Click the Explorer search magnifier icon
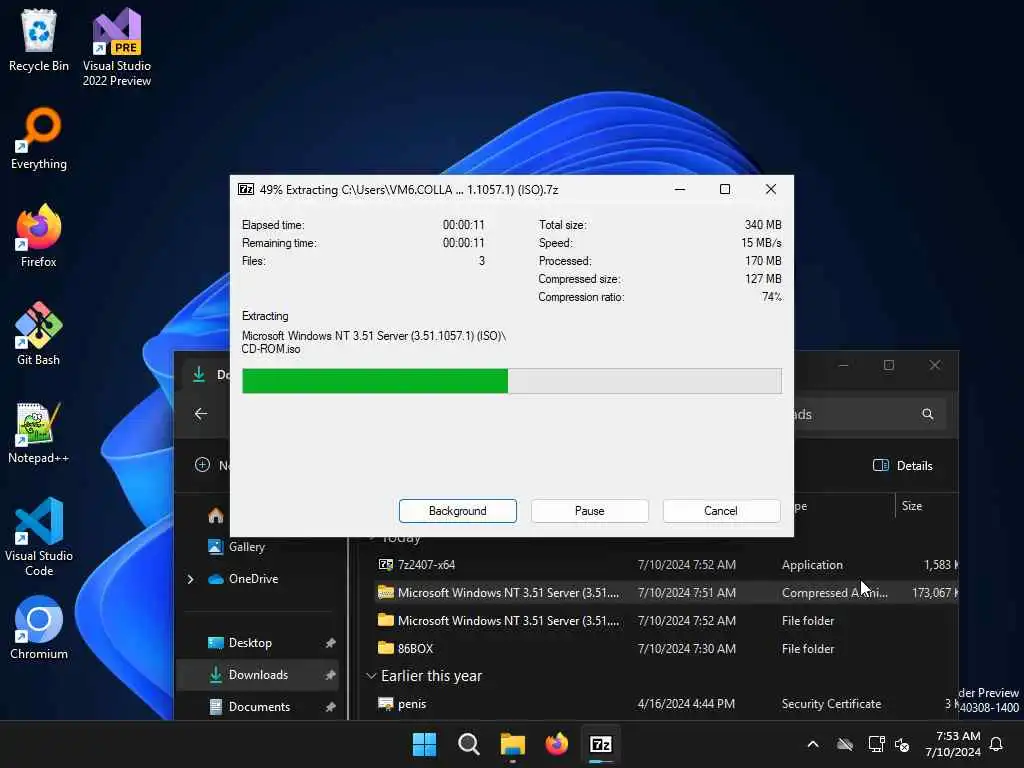Viewport: 1024px width, 768px height. tap(927, 414)
